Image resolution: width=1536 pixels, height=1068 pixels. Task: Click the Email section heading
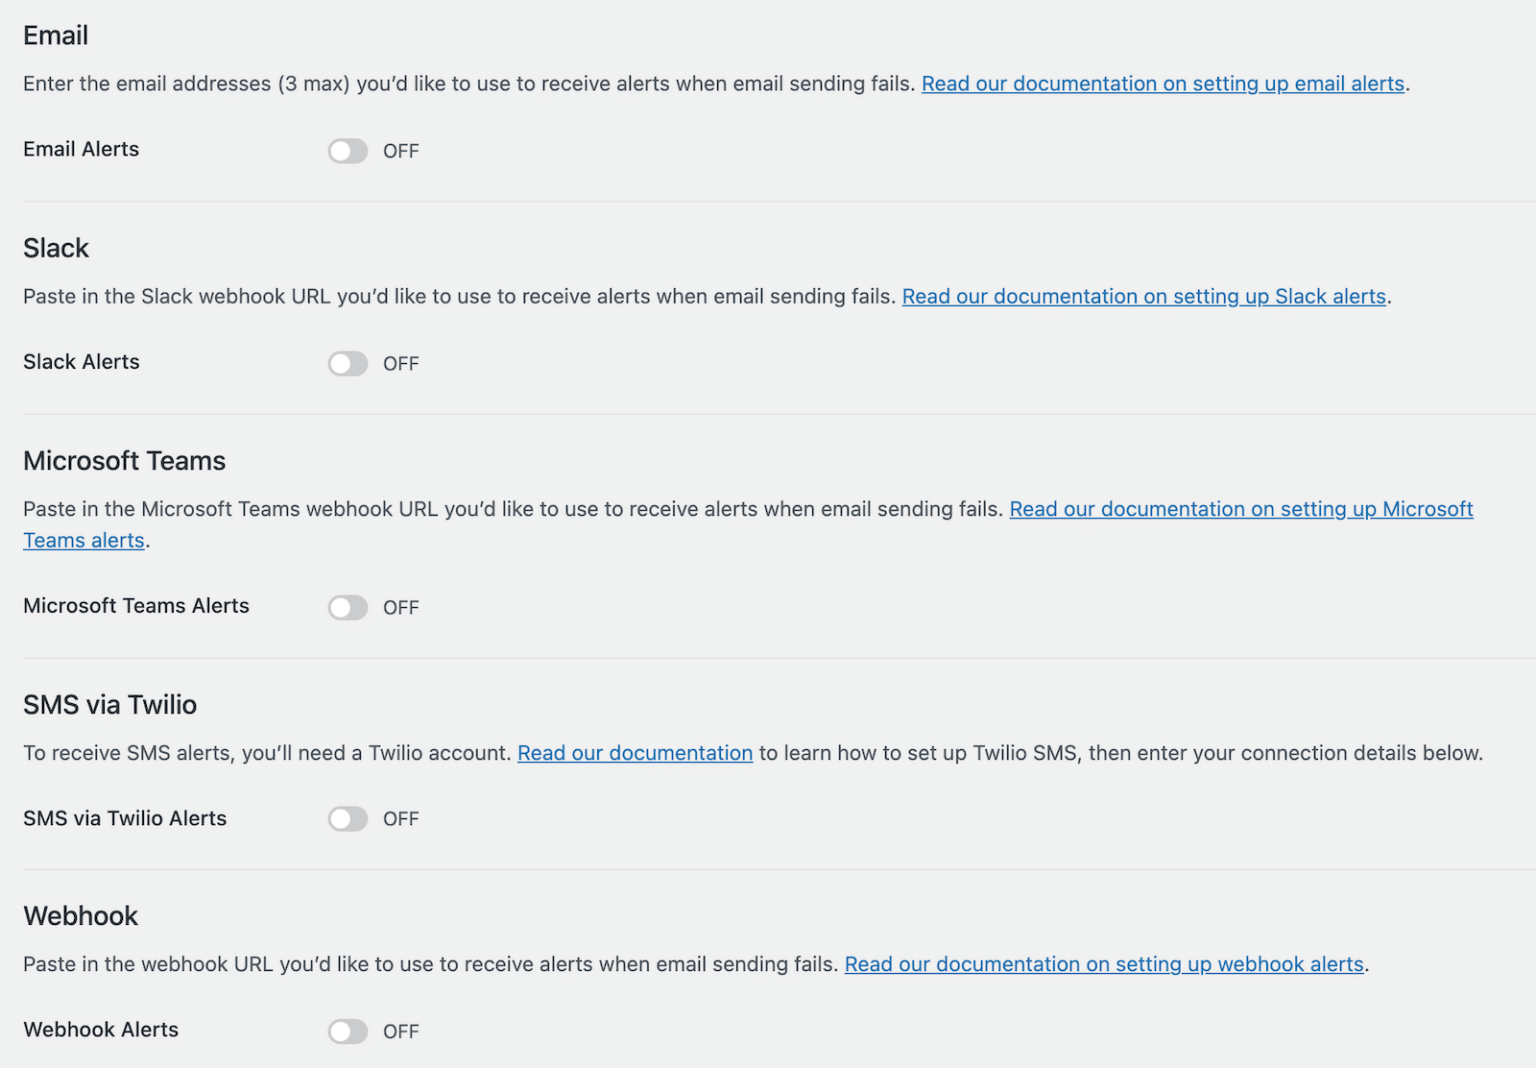pos(55,35)
